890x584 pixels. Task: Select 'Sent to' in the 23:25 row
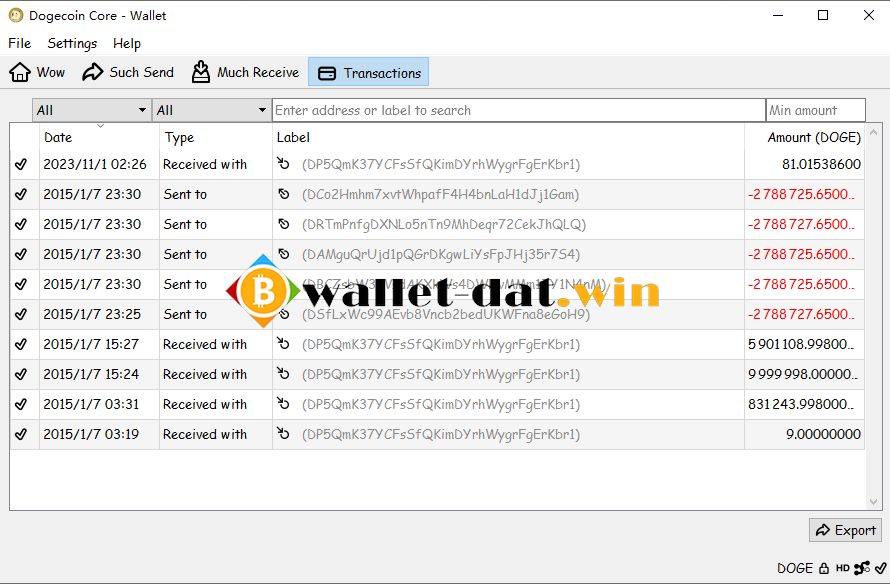[x=185, y=314]
